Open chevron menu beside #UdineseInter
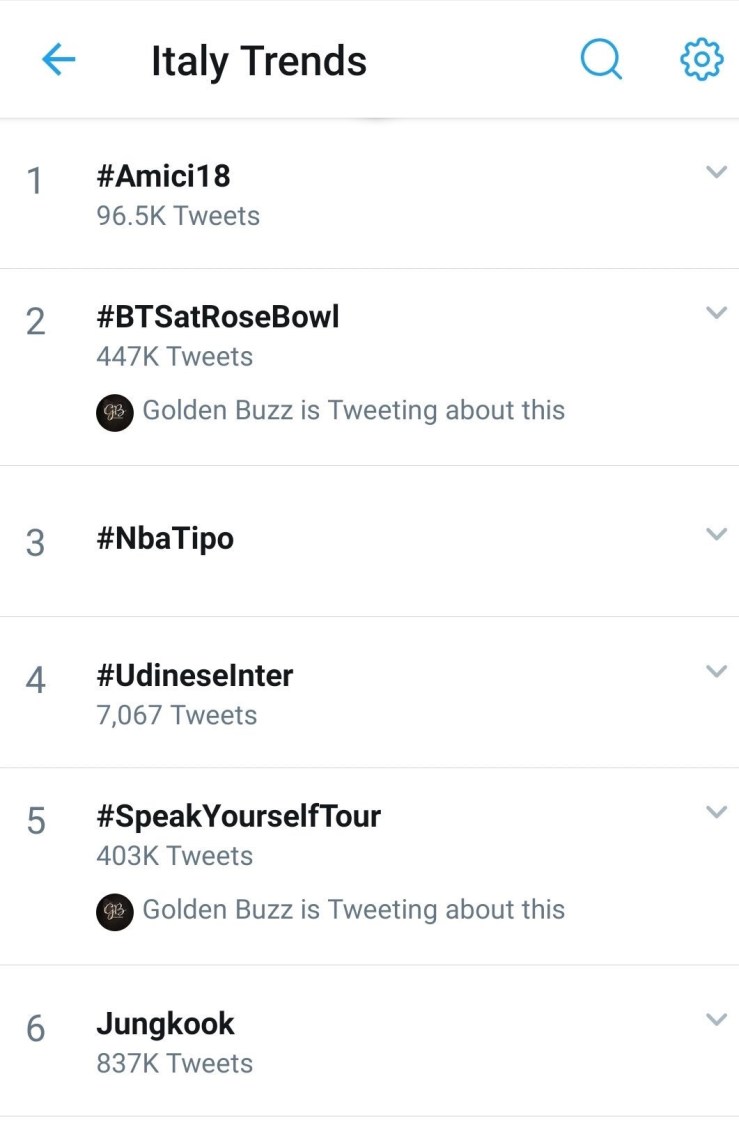Viewport: 739px width, 1122px height. 716,671
